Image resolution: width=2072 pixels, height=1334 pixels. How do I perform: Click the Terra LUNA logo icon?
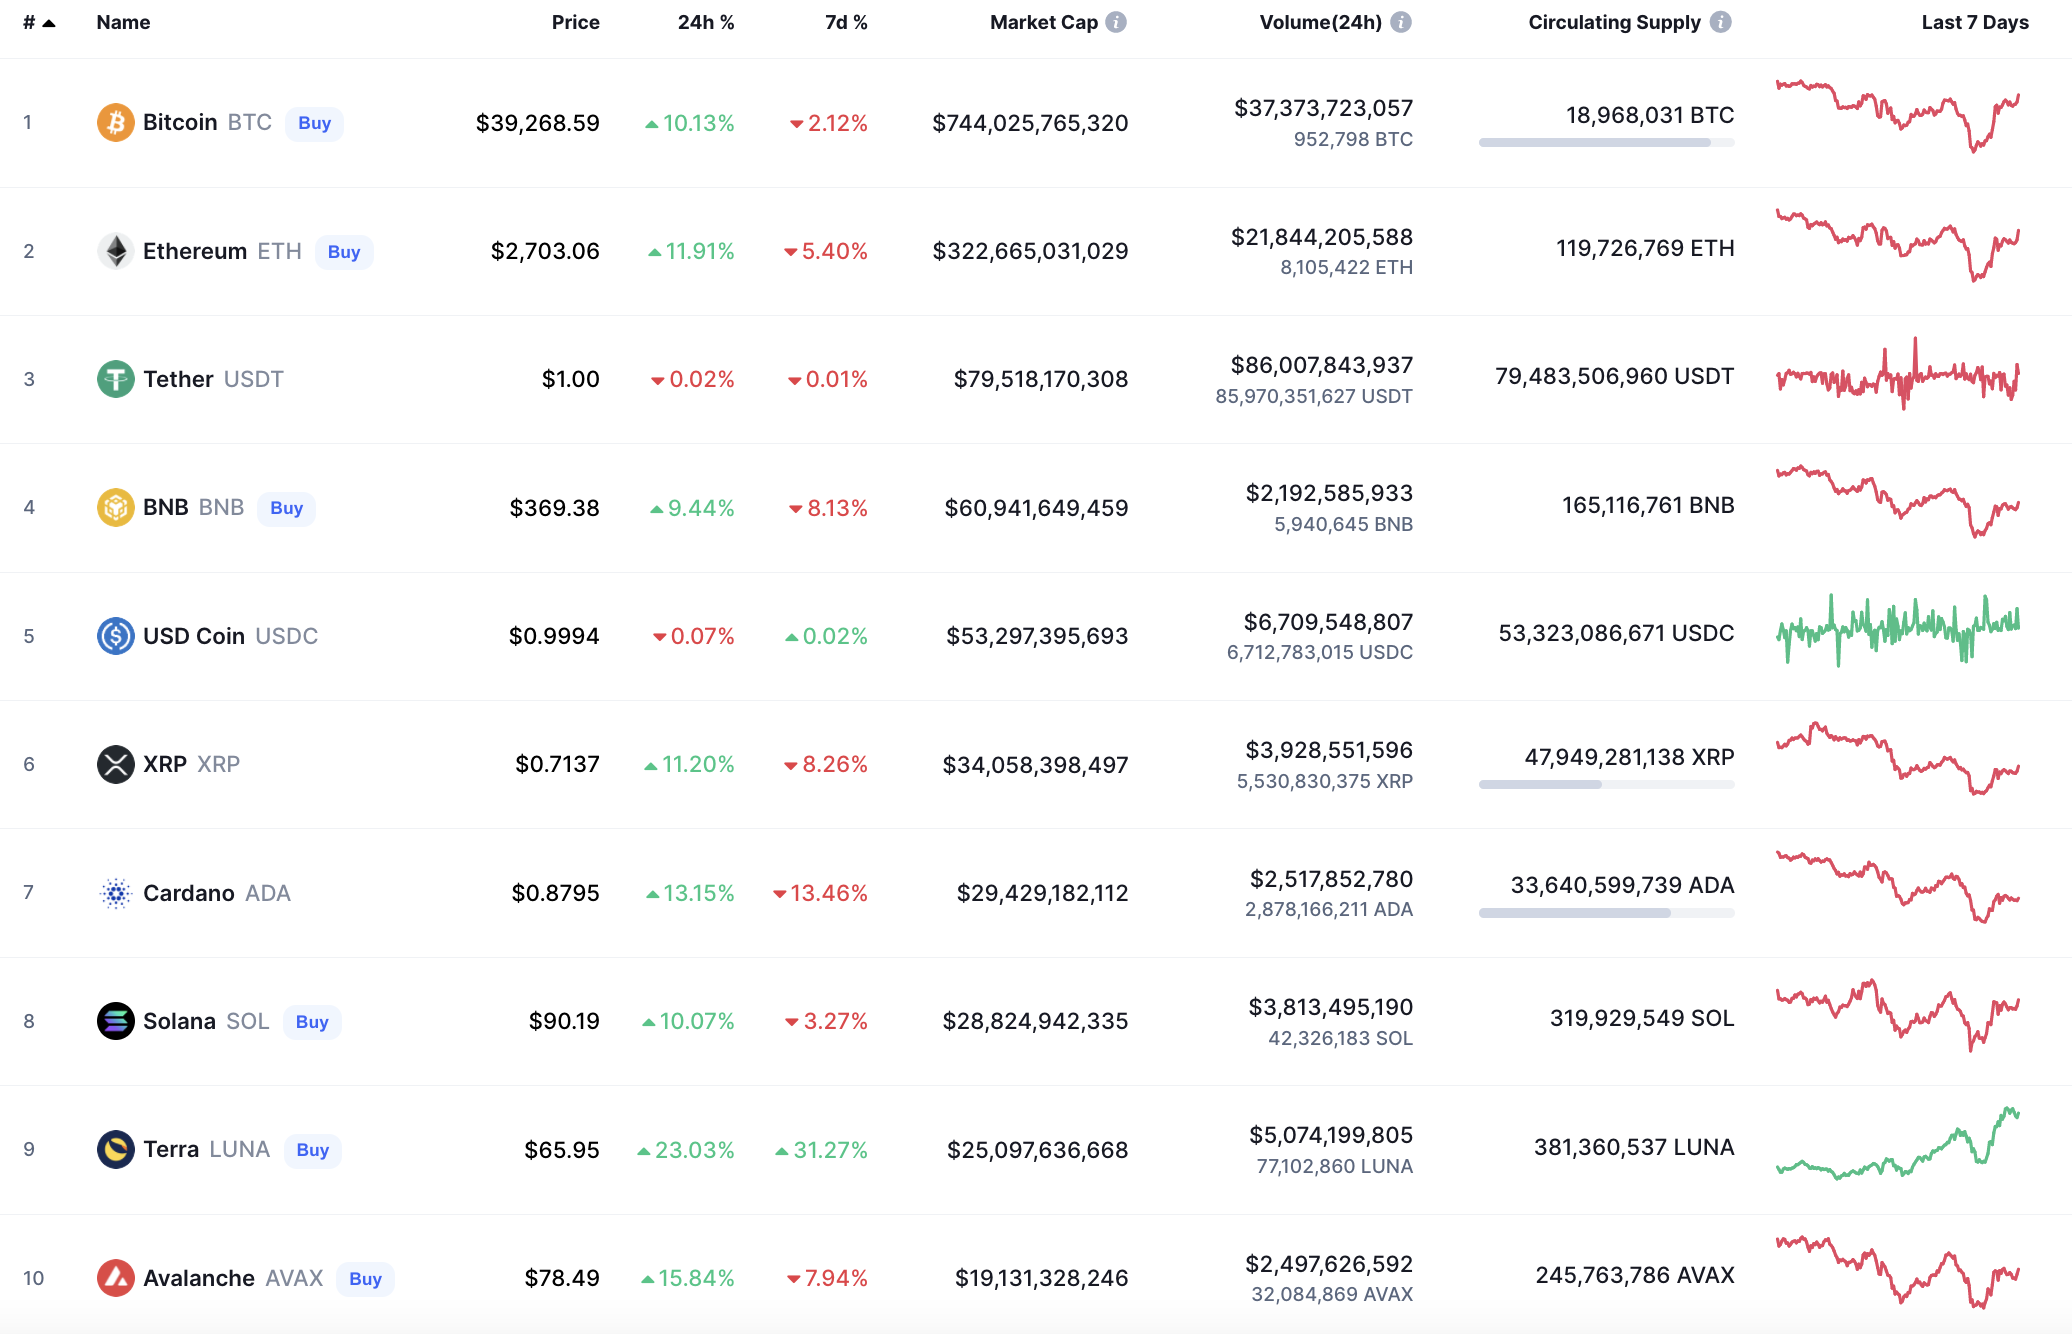pos(115,1149)
